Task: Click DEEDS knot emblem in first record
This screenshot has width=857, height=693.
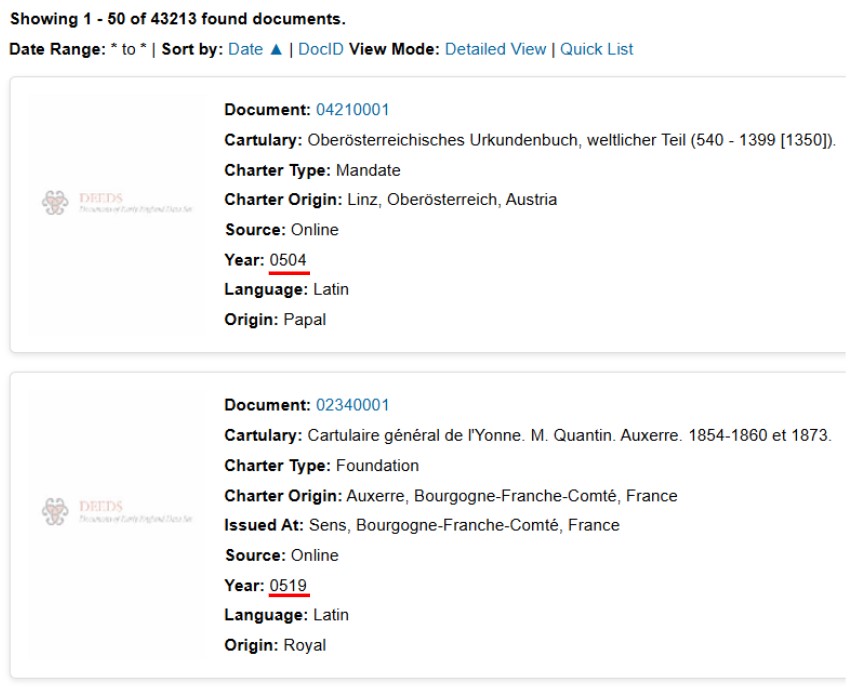Action: pos(55,203)
